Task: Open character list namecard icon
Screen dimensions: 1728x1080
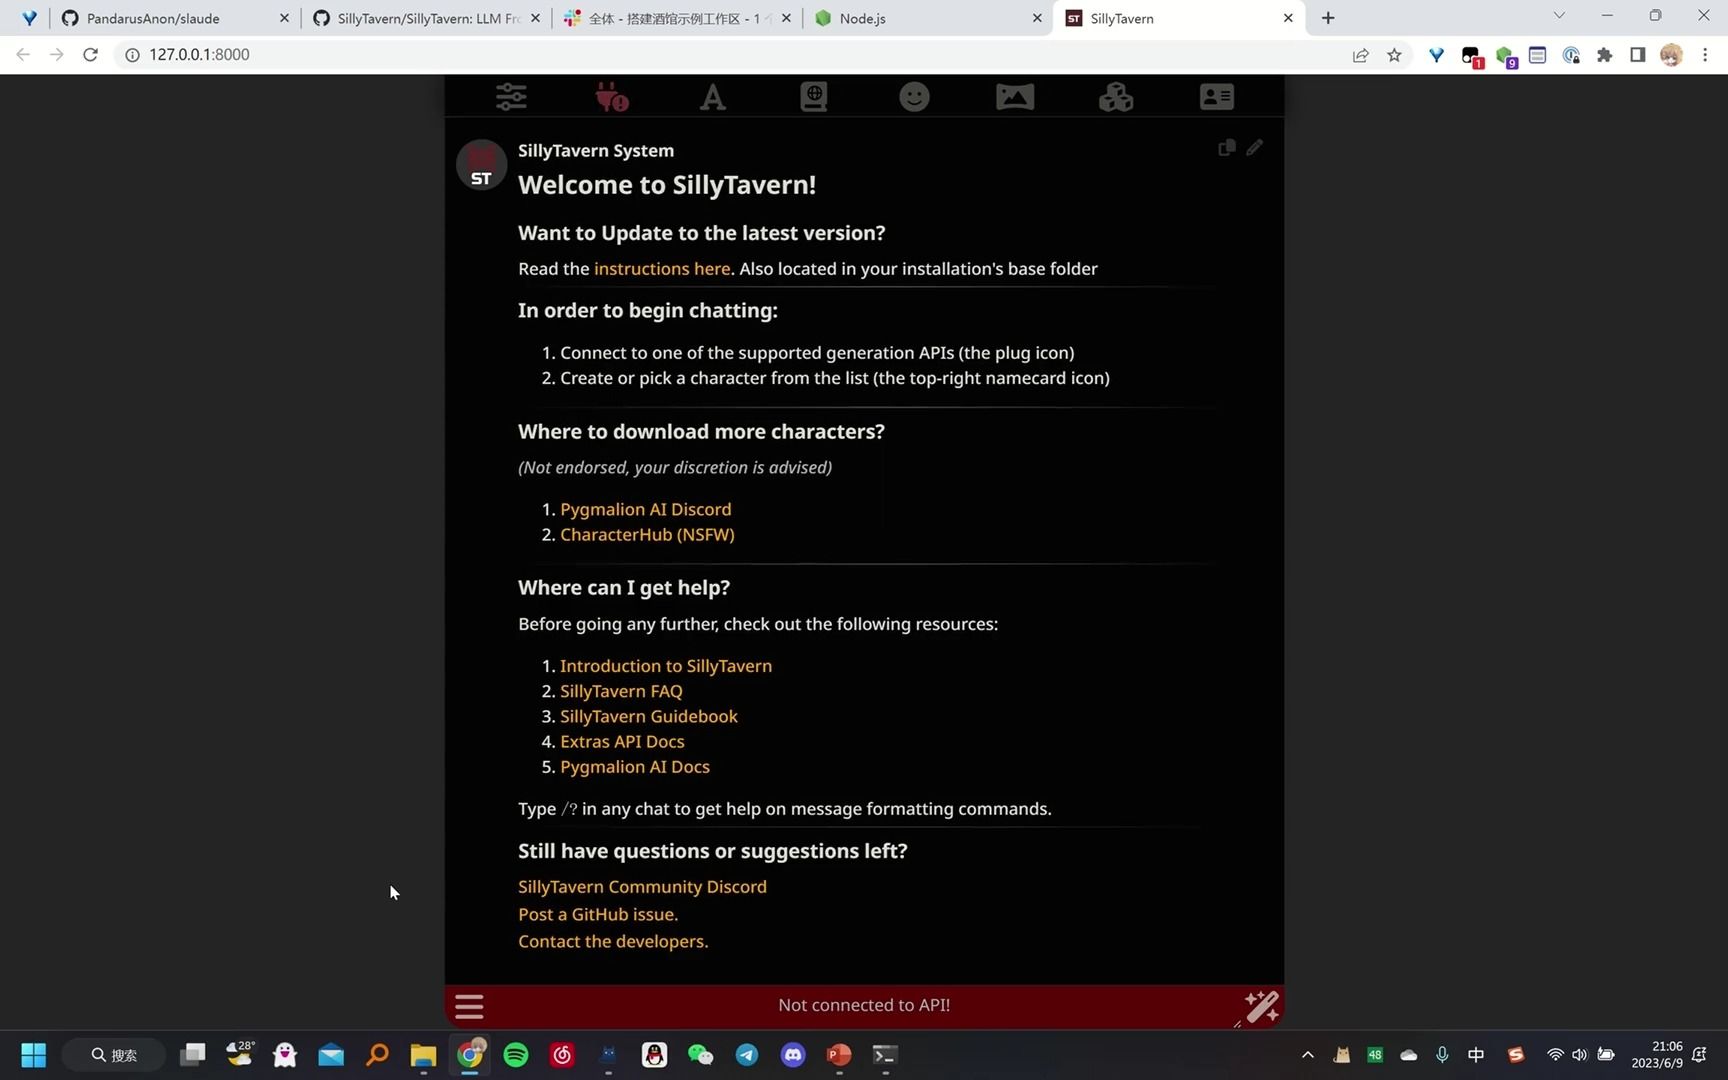Action: 1217,97
